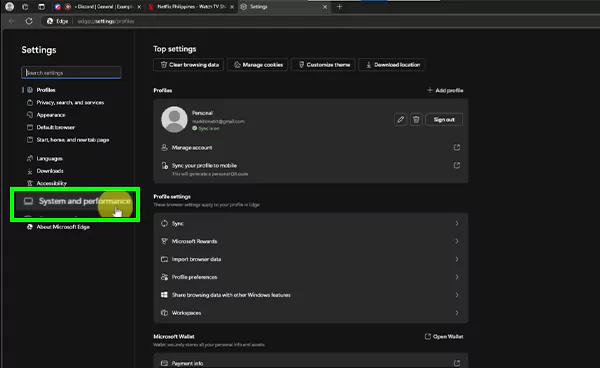Click the Manage account person icon

coord(165,148)
